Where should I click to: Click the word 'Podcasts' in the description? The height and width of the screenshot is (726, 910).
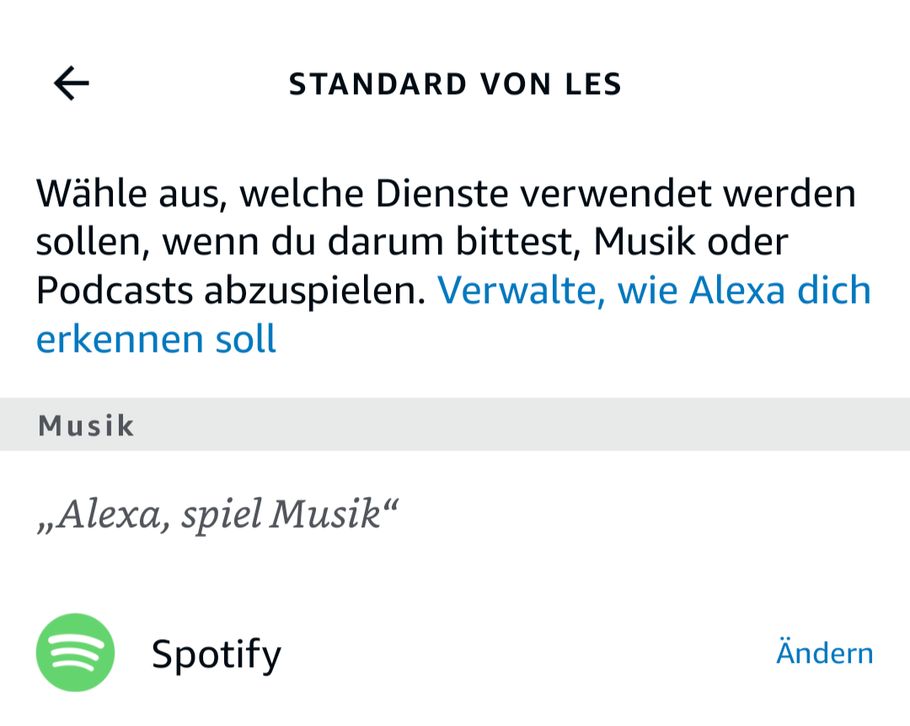pyautogui.click(x=116, y=290)
